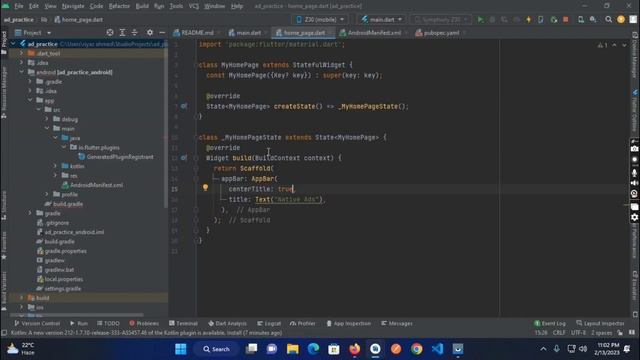Open Firefox from taskbar
Screen dimensions: 640x360
(355, 349)
